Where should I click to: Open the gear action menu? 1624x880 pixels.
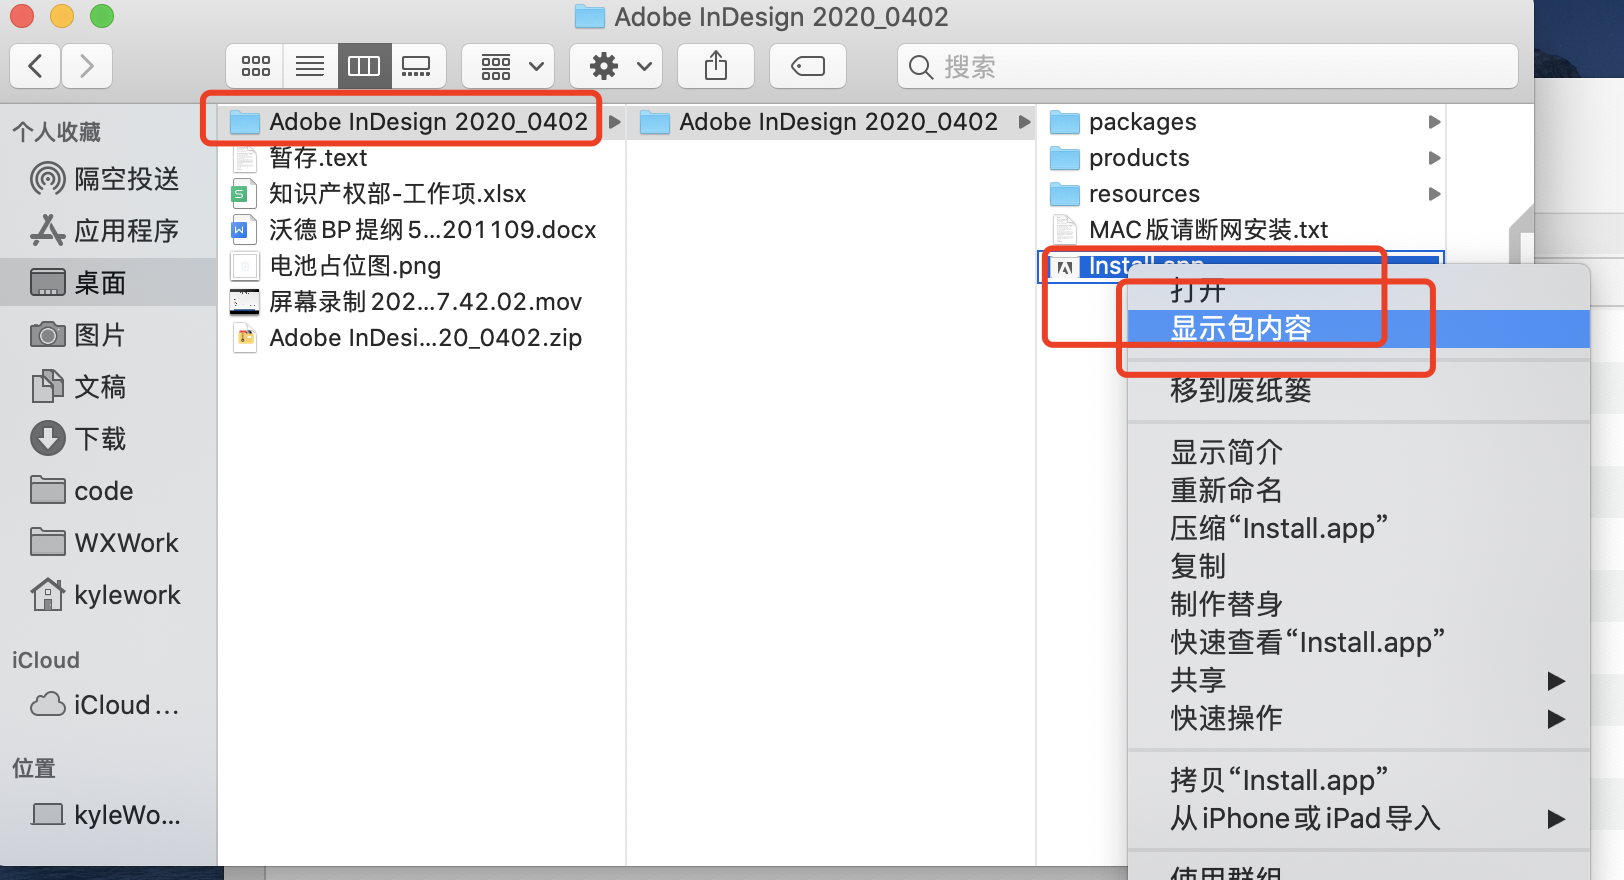(x=616, y=67)
